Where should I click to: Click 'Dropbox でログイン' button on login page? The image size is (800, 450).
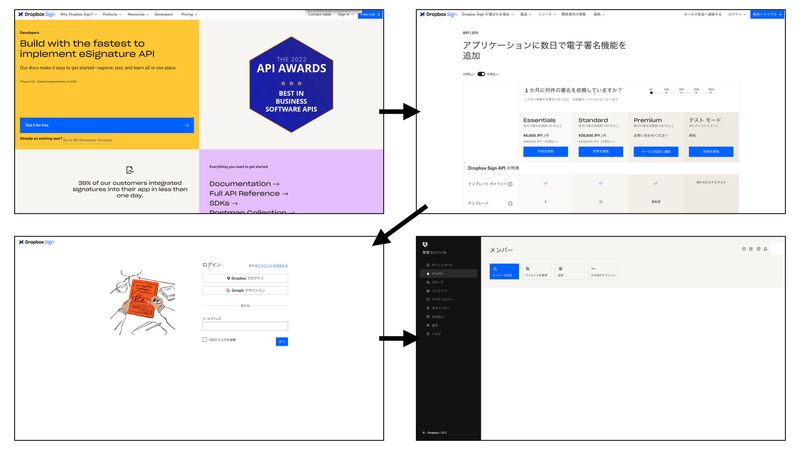pos(245,278)
